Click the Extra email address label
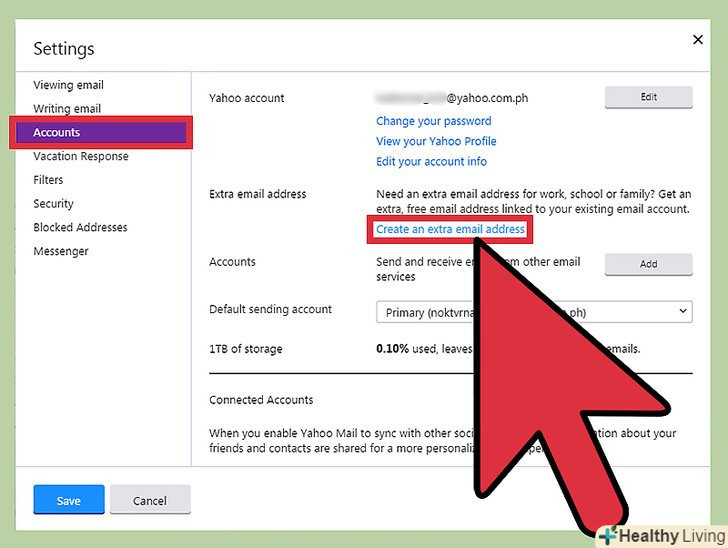This screenshot has height=548, width=728. click(258, 194)
